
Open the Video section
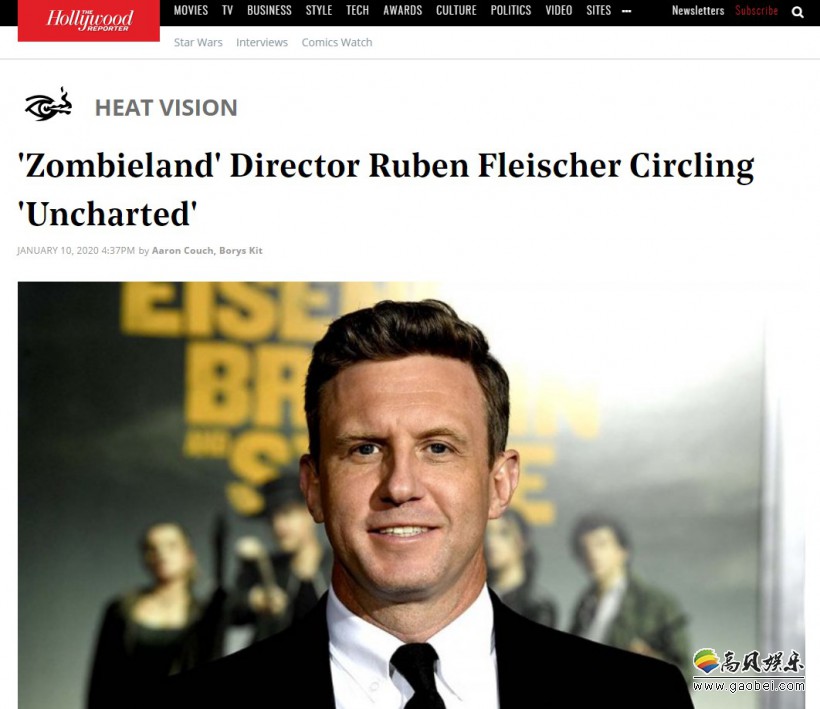559,10
